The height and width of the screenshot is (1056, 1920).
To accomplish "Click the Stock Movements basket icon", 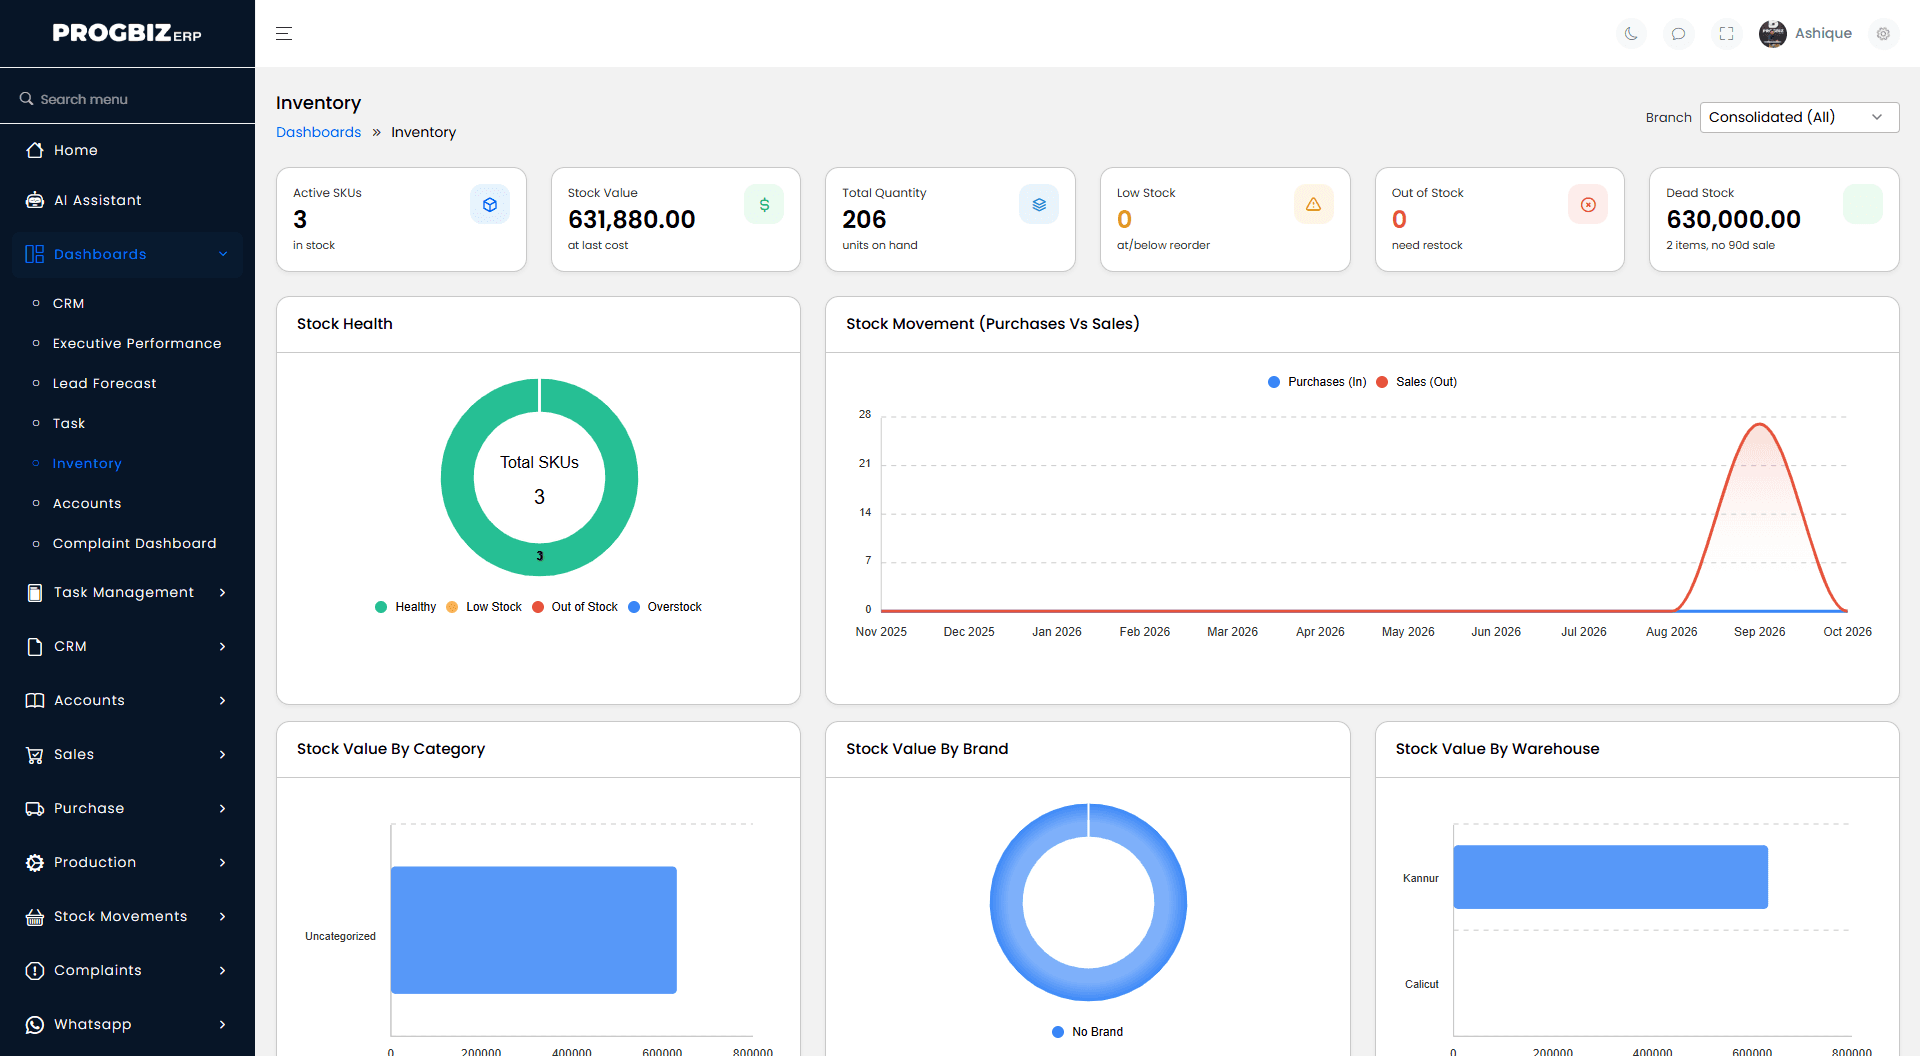I will [x=35, y=917].
